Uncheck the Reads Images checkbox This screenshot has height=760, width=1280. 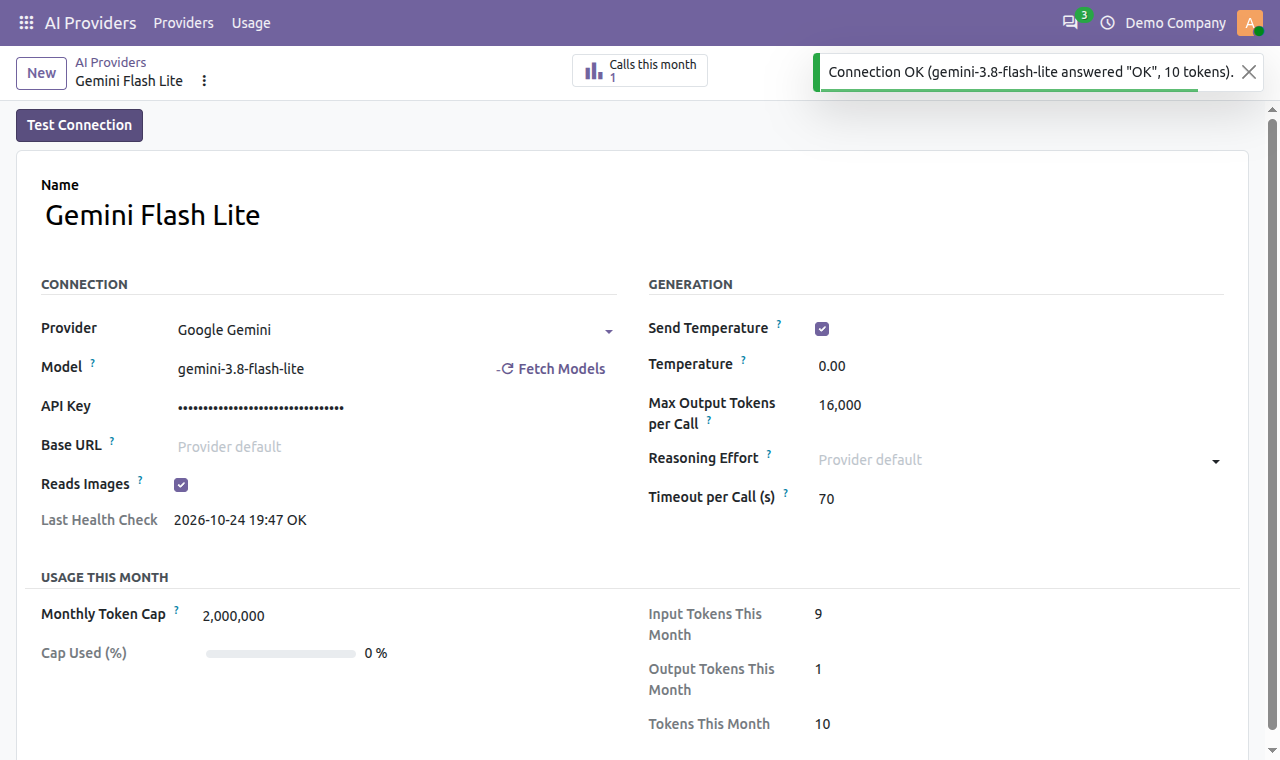coord(181,485)
